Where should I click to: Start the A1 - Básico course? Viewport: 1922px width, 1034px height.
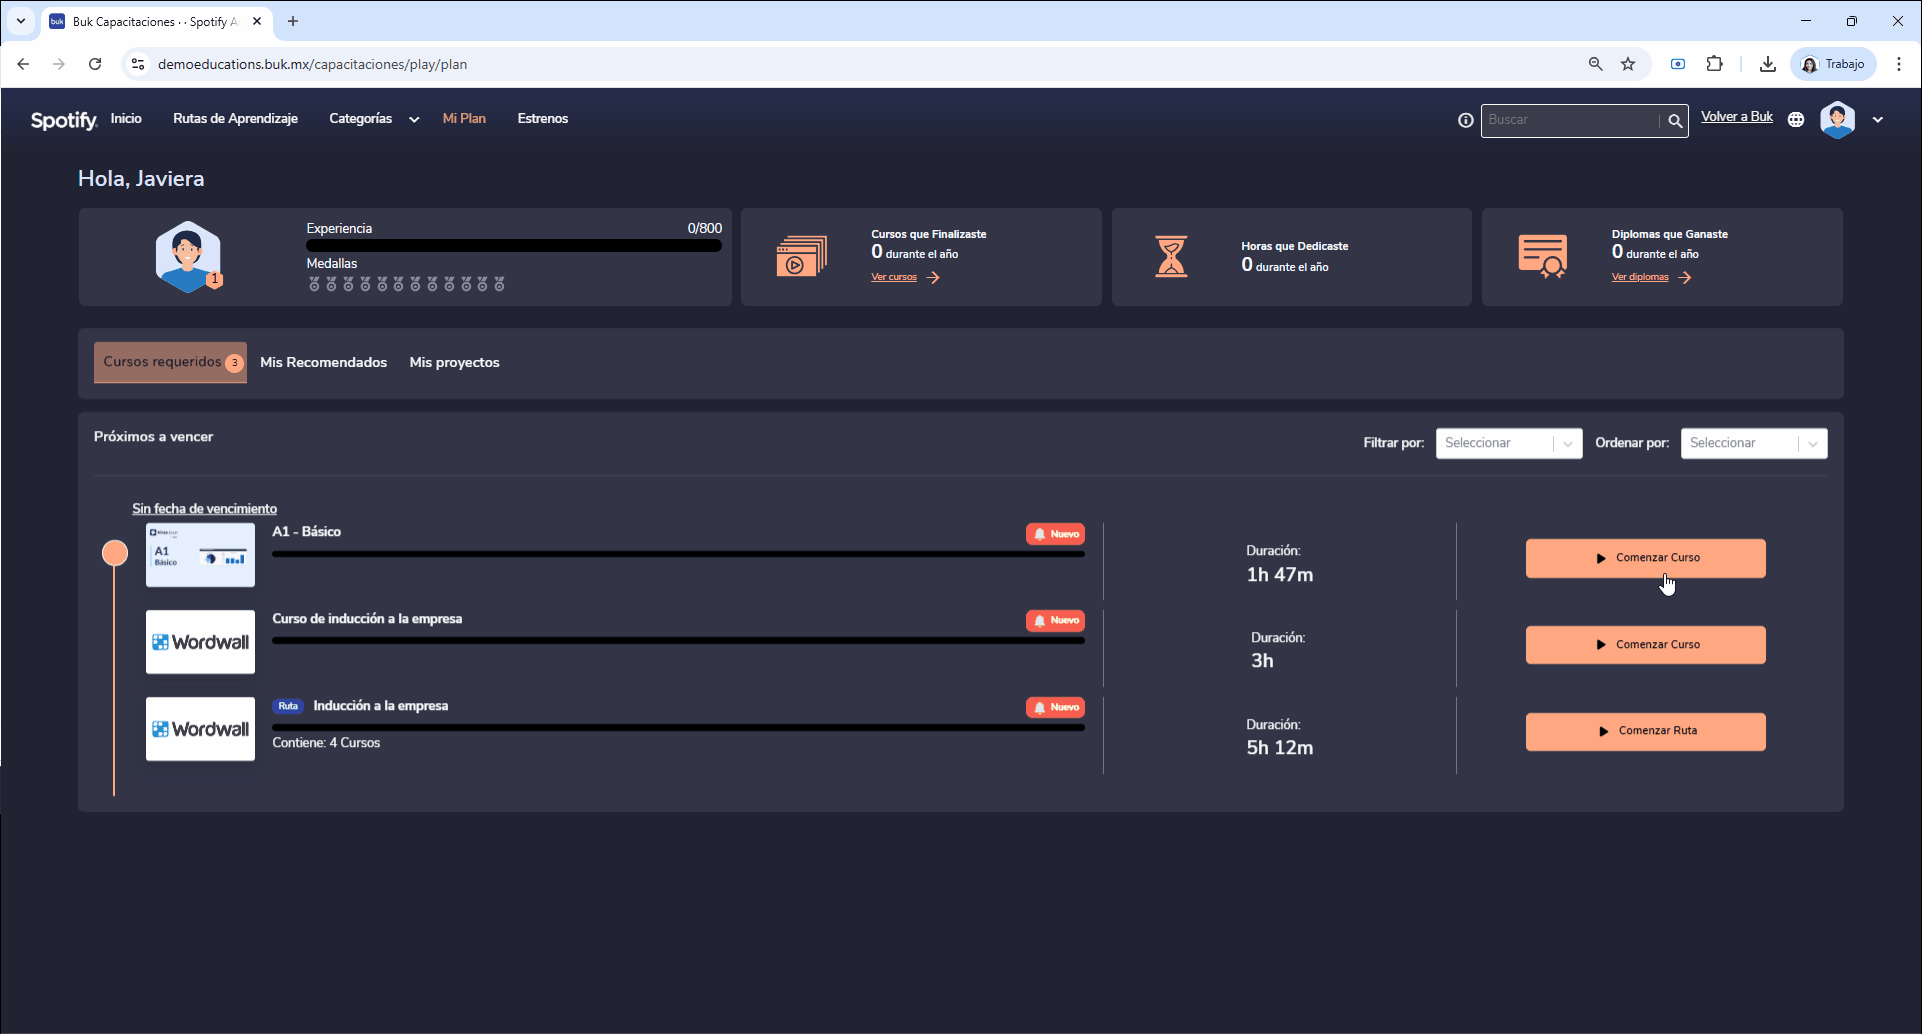click(x=1645, y=558)
